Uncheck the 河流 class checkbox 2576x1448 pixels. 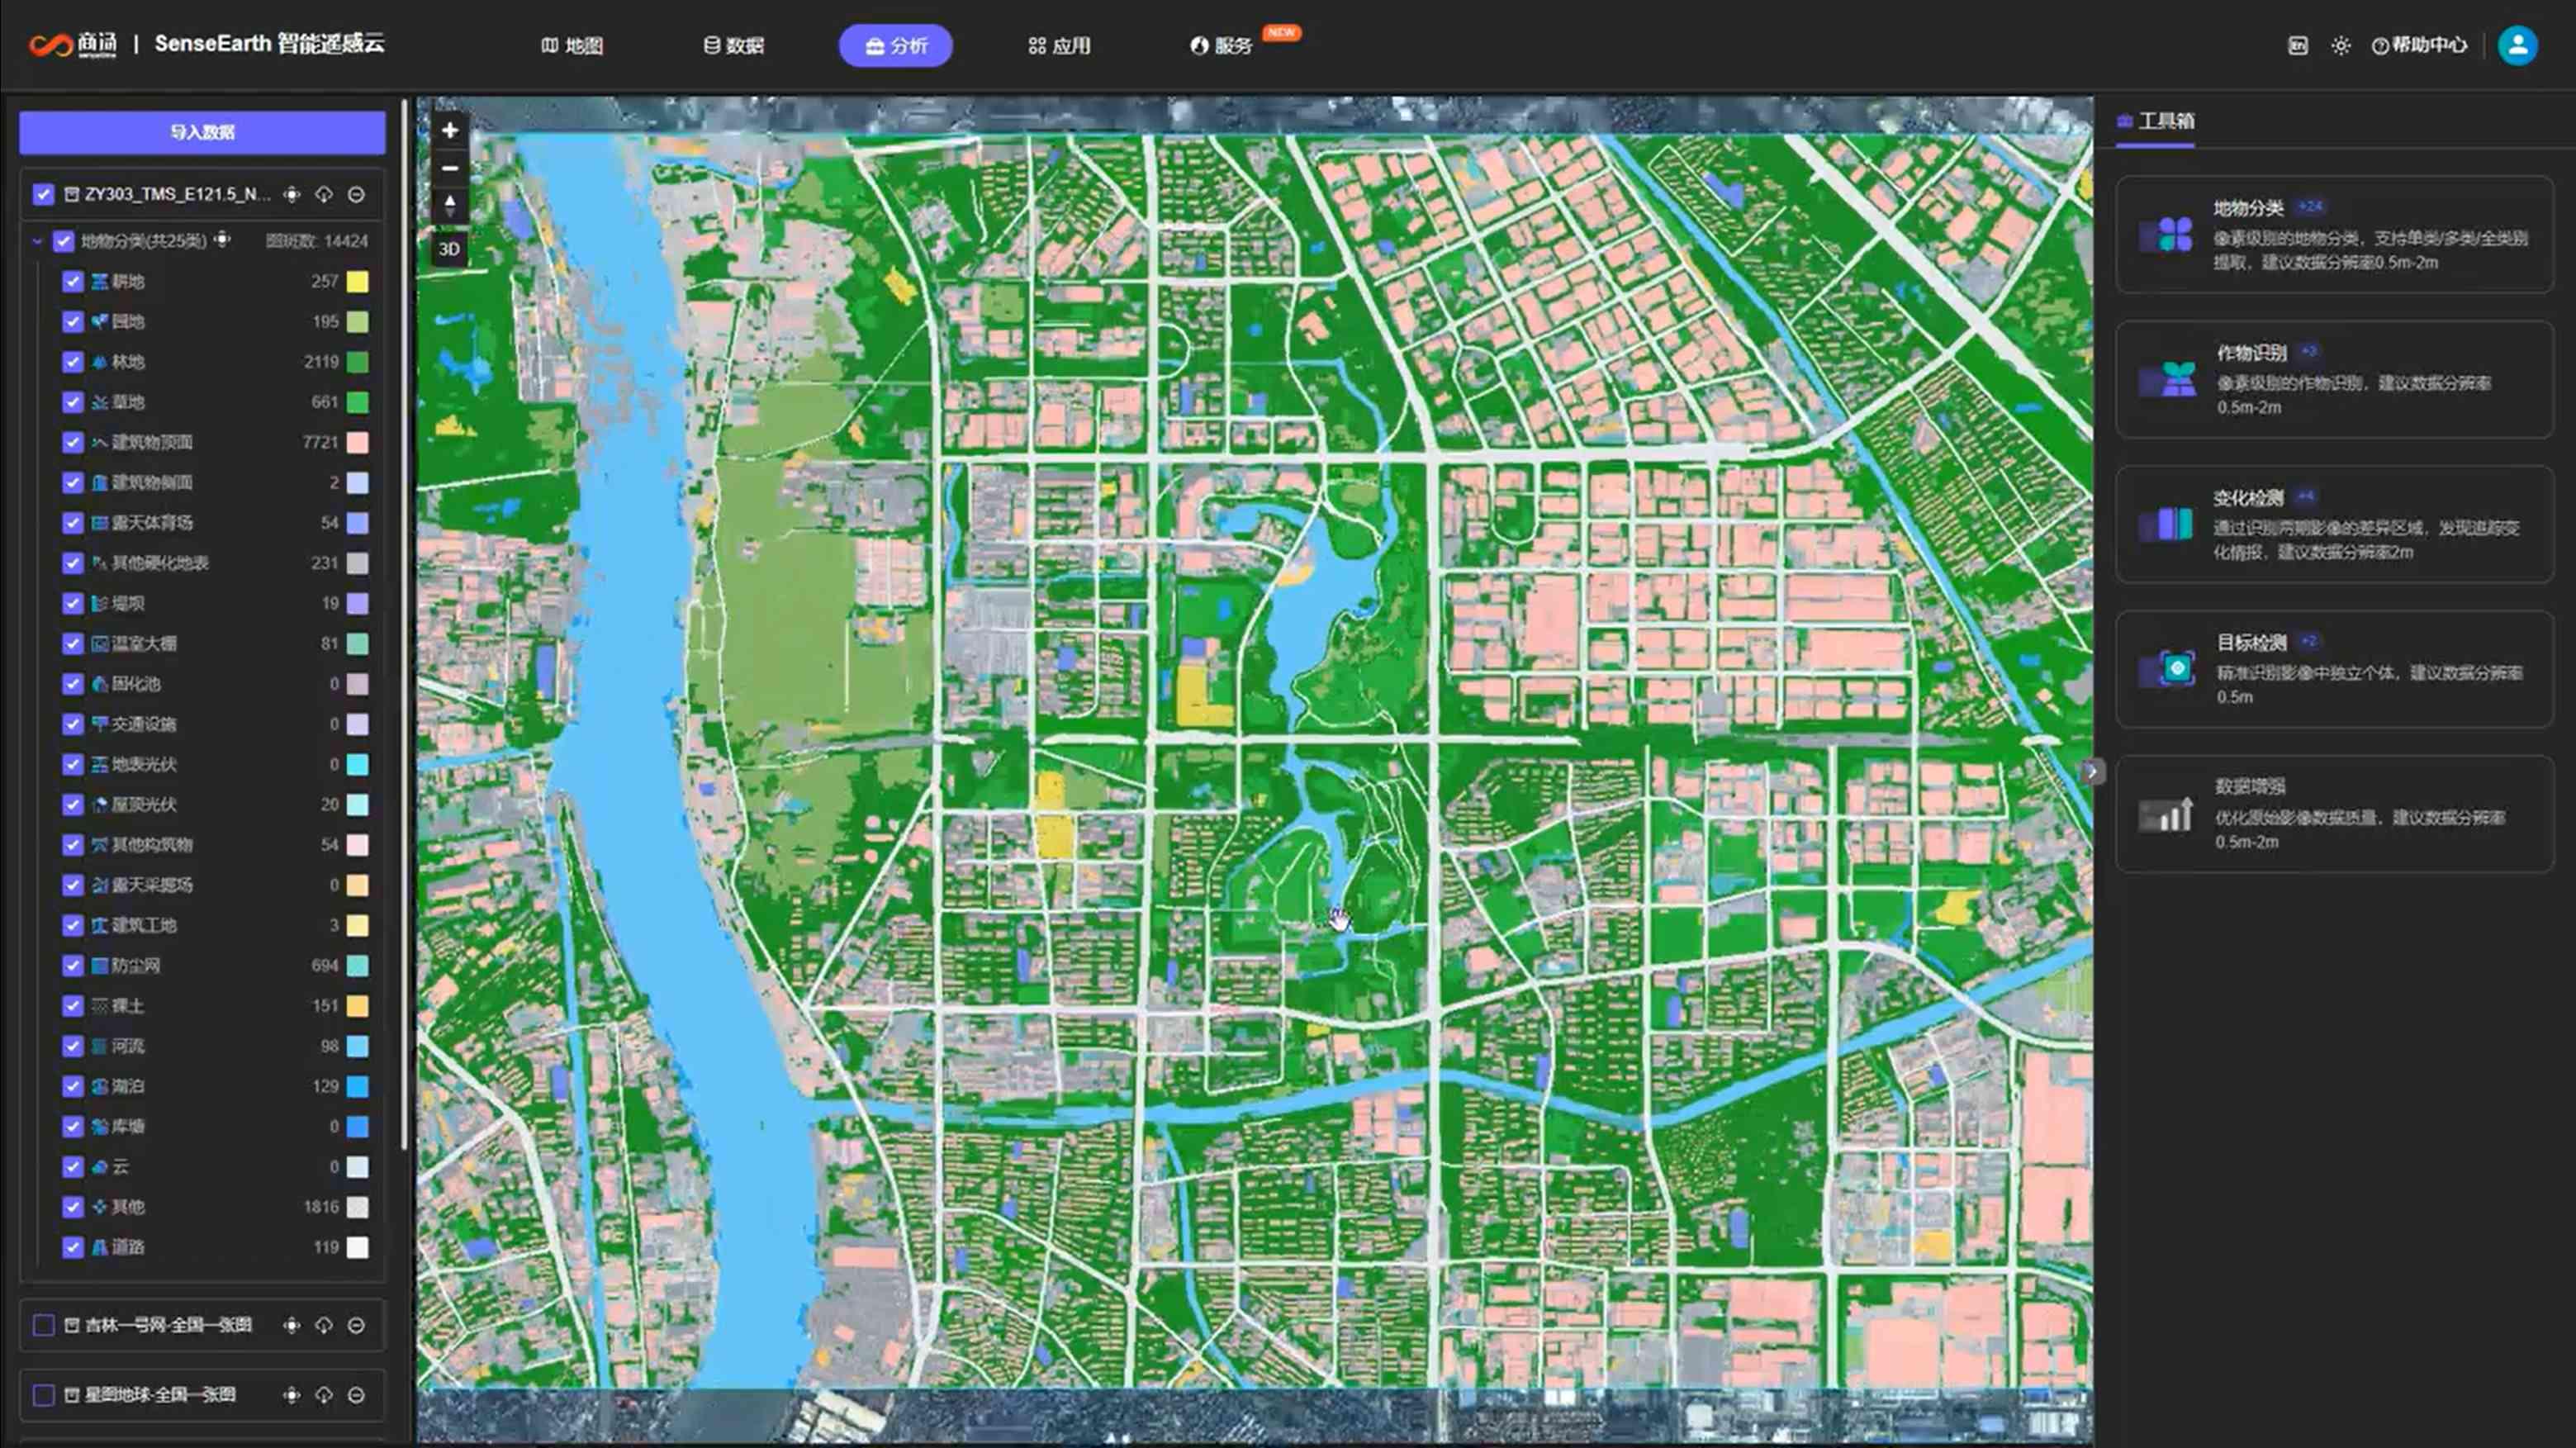tap(72, 1046)
